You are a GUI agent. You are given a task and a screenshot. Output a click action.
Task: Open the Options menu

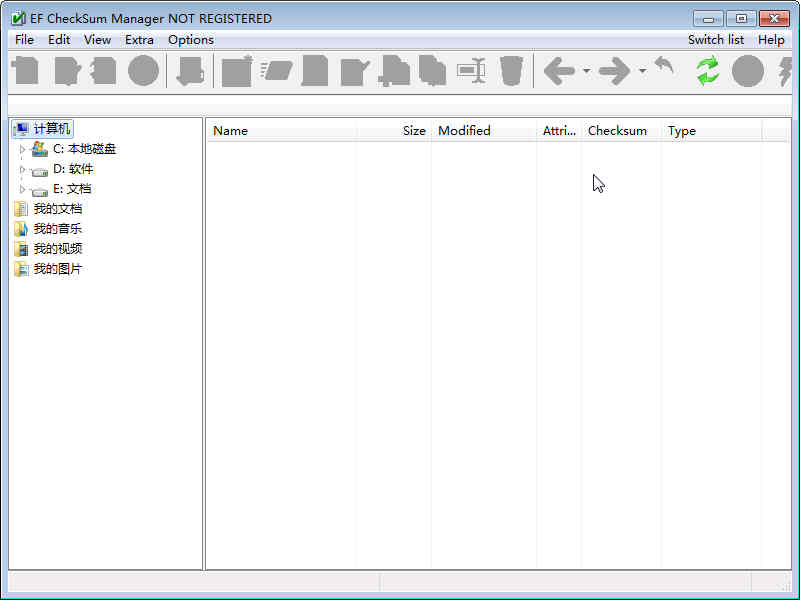[x=191, y=40]
